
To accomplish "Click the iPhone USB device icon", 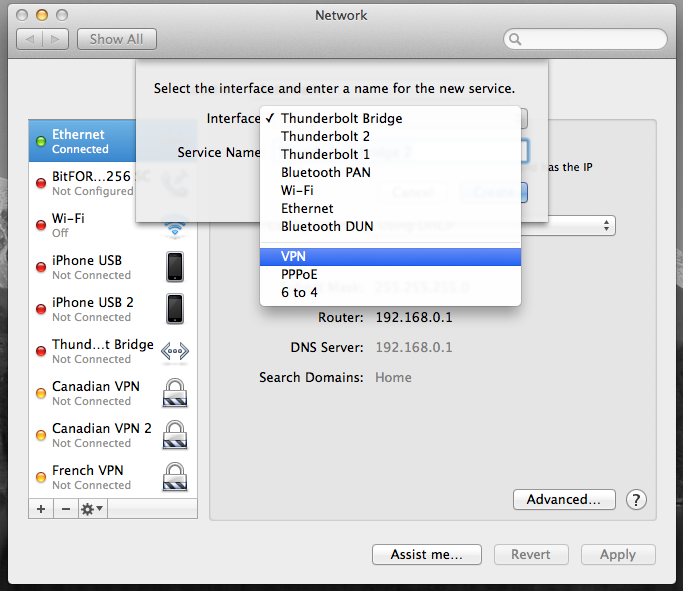I will pyautogui.click(x=175, y=267).
